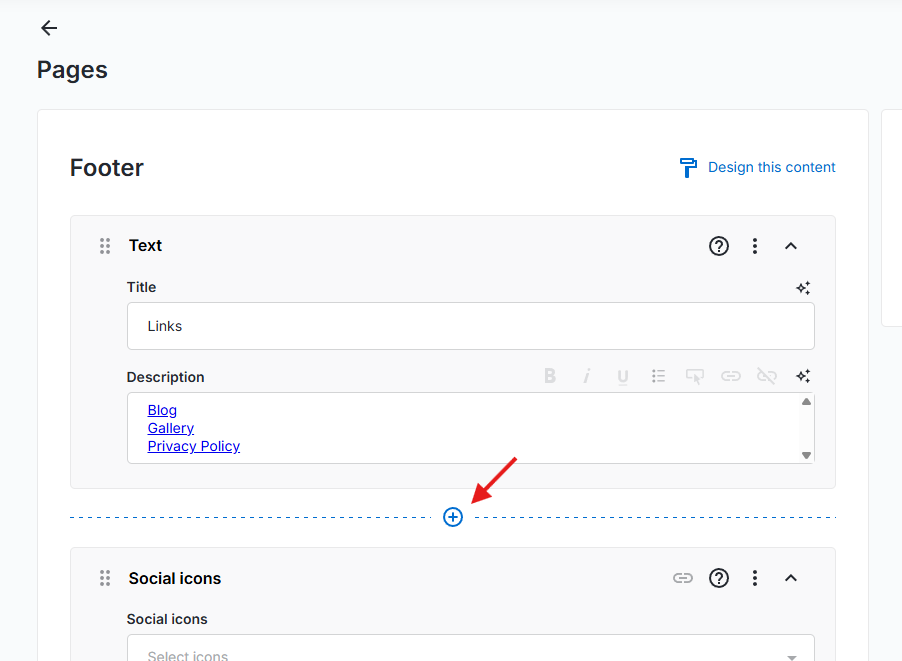Click the AI sparkle icon beside Description
Viewport: 902px width, 661px height.
coord(802,376)
